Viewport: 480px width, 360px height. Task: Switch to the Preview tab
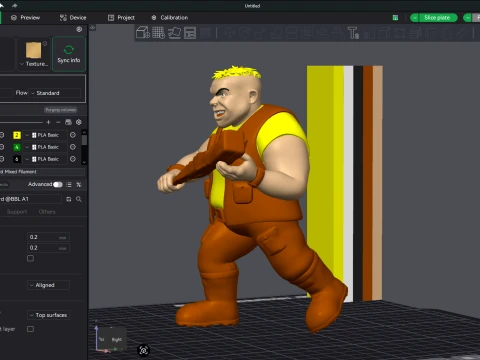point(25,18)
